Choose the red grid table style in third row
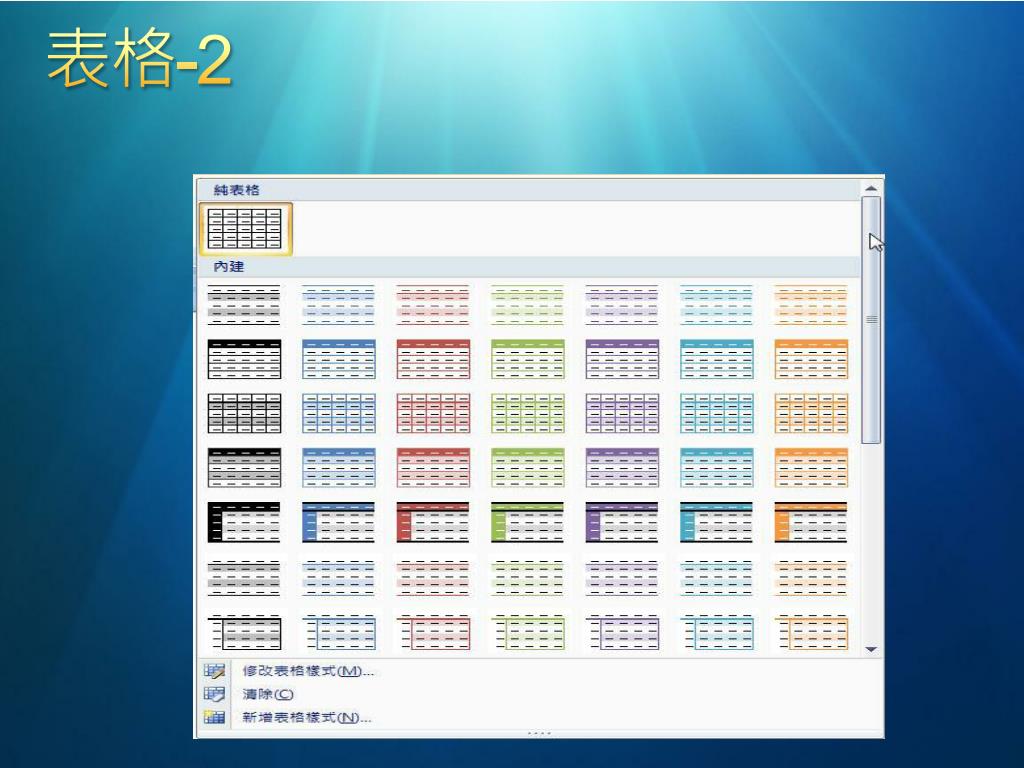Image resolution: width=1024 pixels, height=768 pixels. point(433,413)
